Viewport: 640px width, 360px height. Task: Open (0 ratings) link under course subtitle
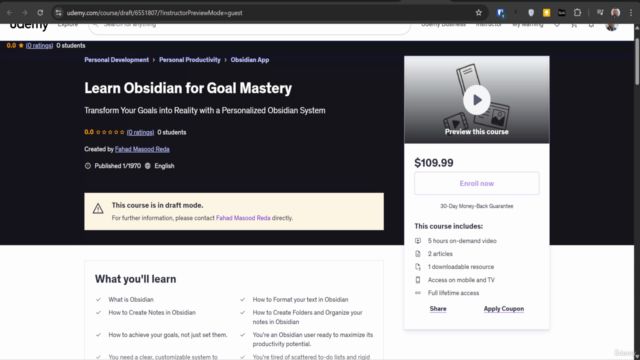(140, 132)
